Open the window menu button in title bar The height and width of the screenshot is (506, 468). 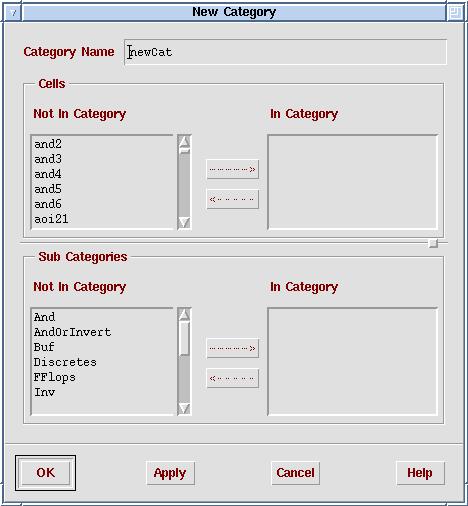[x=13, y=13]
